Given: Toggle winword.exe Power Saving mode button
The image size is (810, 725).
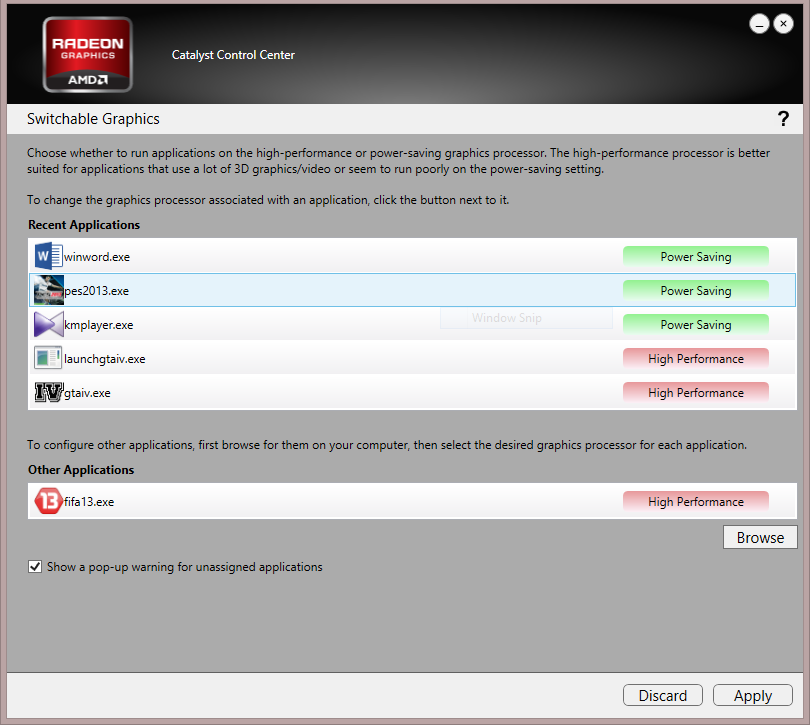Looking at the screenshot, I should tap(695, 257).
